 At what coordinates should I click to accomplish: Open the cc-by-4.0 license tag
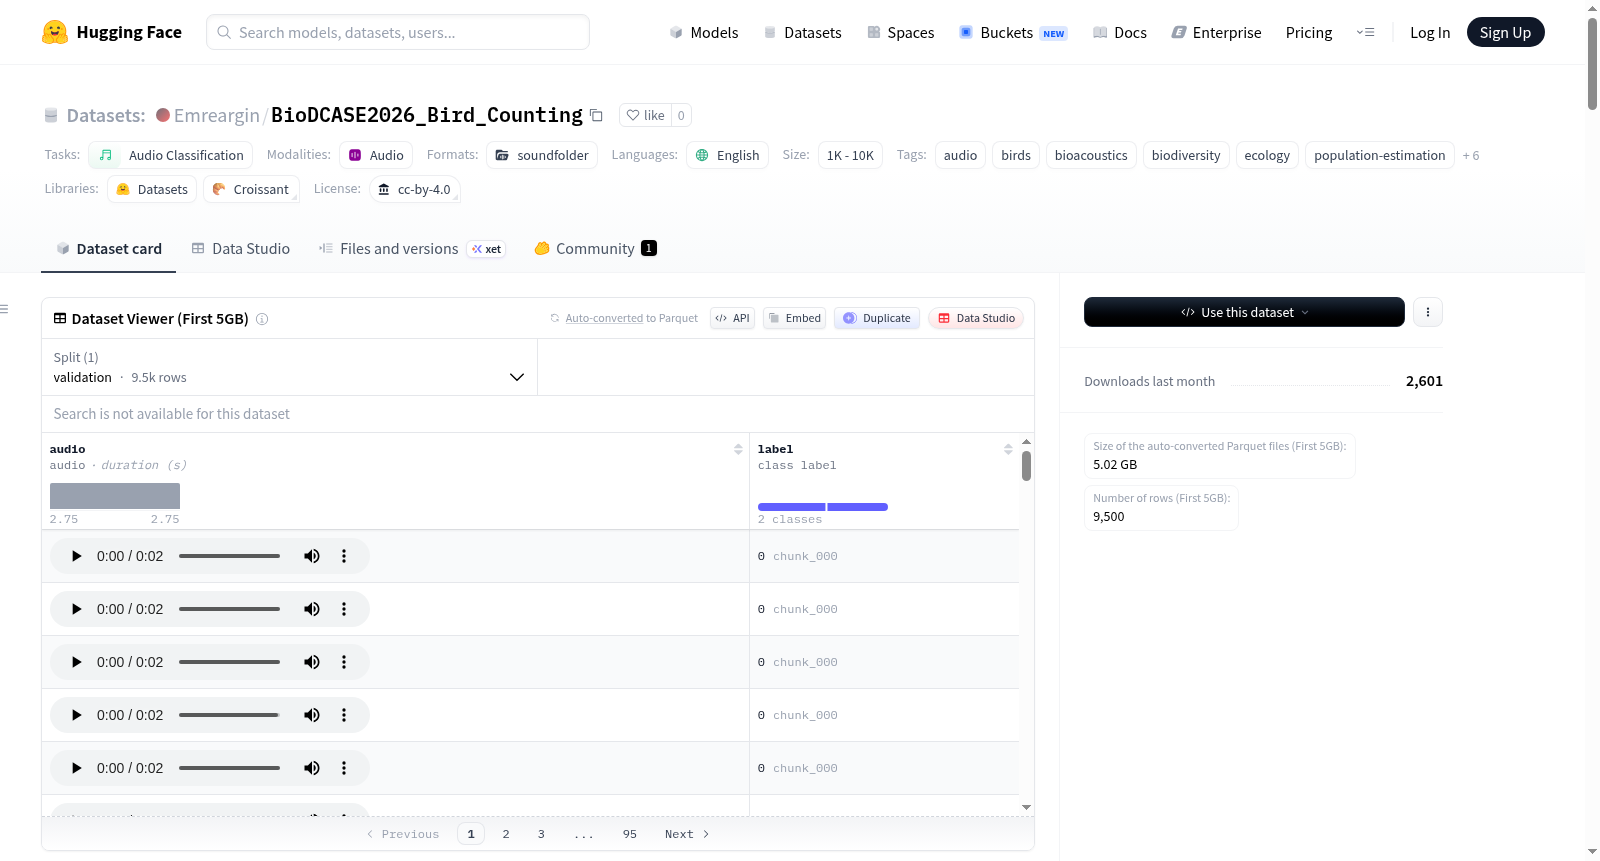(414, 189)
